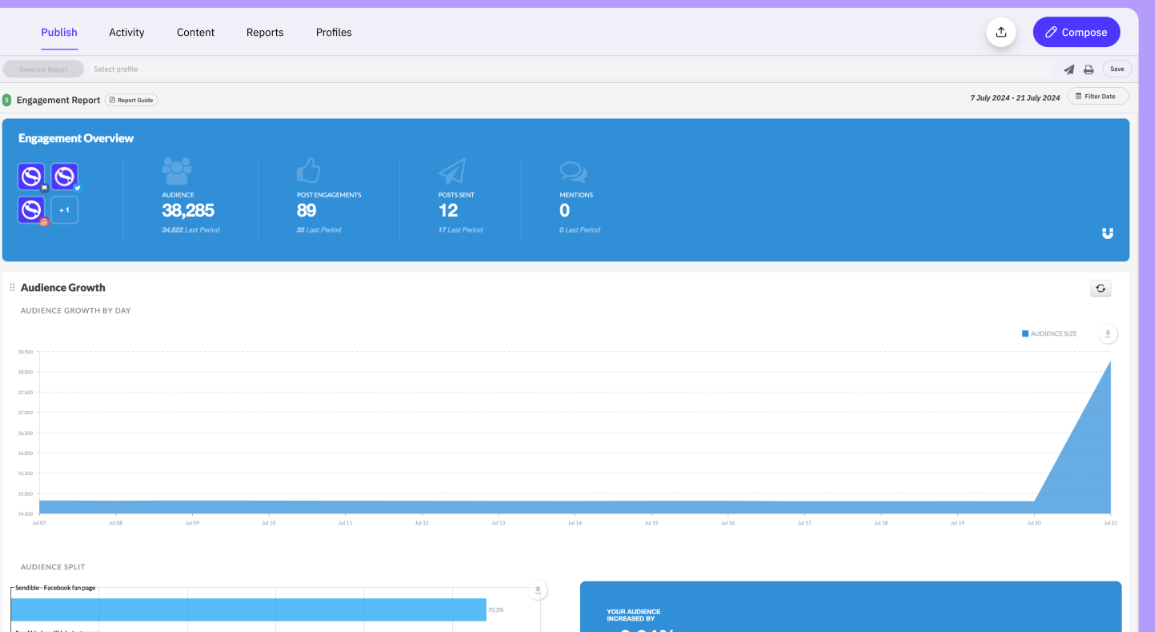The image size is (1155, 632).
Task: Click the Compose button
Action: (x=1076, y=32)
